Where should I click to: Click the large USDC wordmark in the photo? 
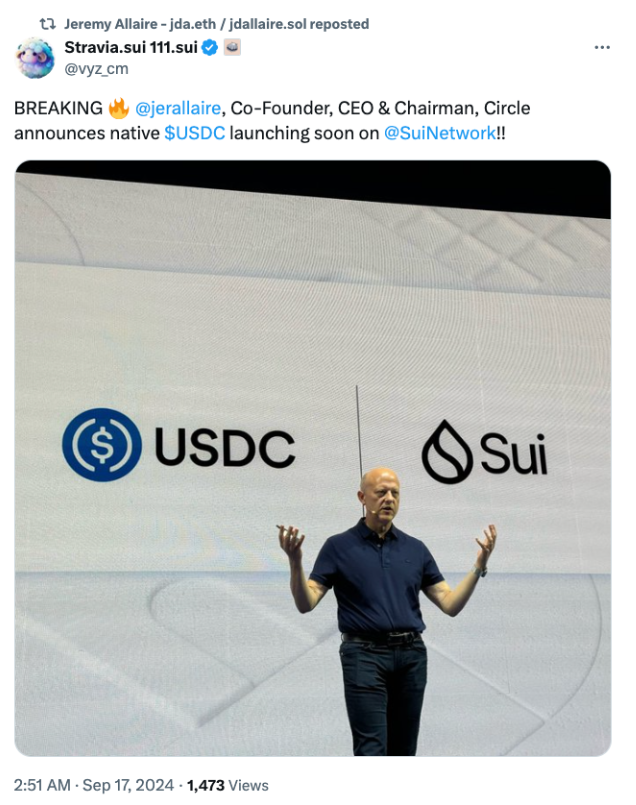(x=225, y=448)
